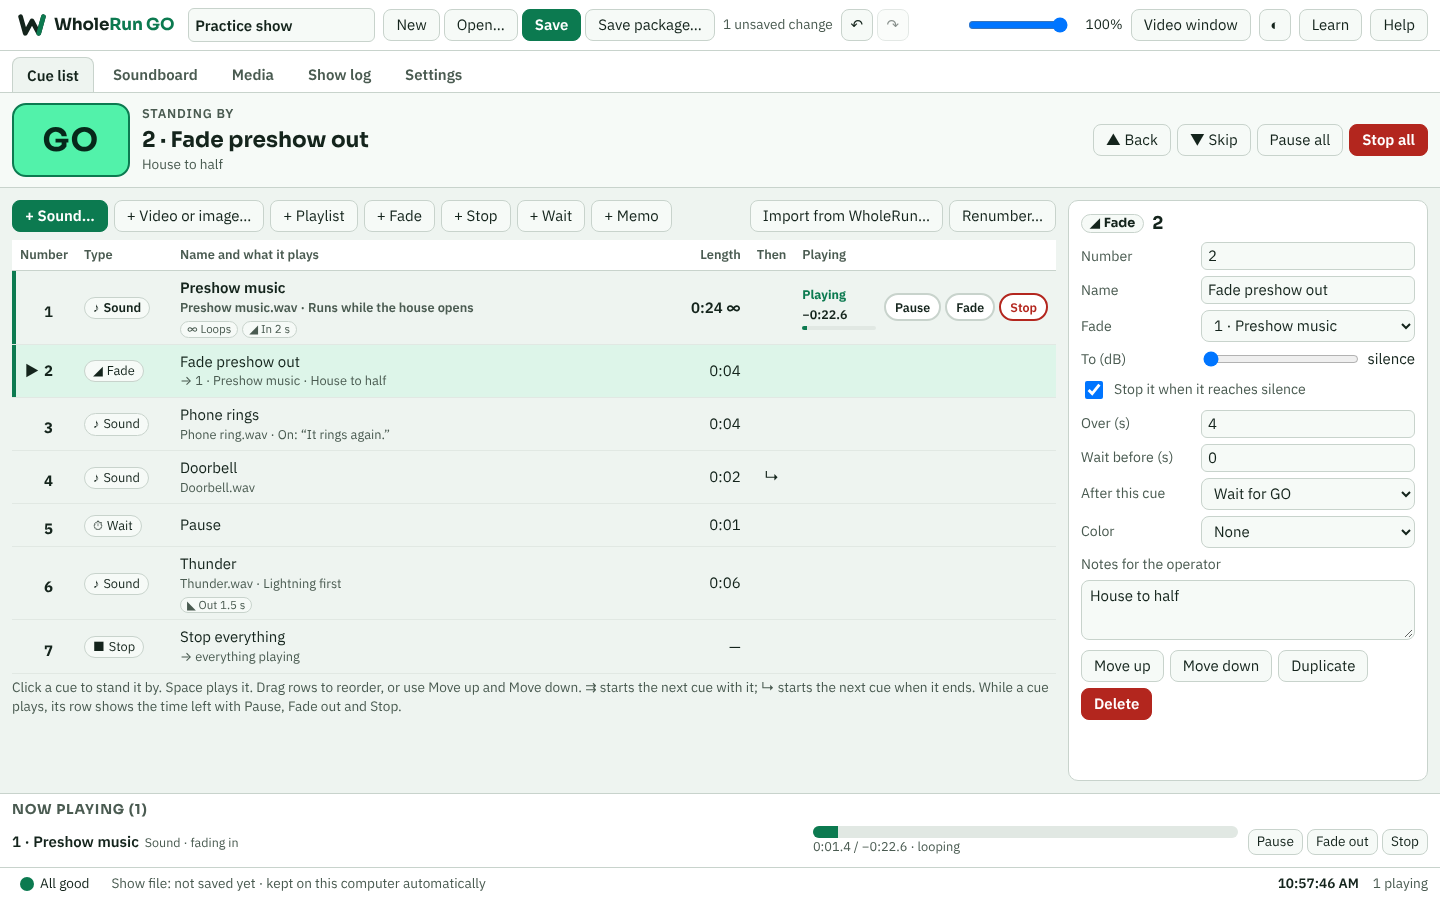Click the undo arrow icon

pyautogui.click(x=857, y=25)
